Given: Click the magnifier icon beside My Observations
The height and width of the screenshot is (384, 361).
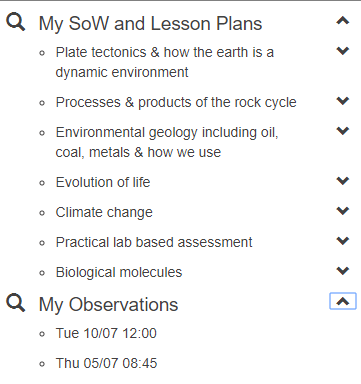Looking at the screenshot, I should pos(15,303).
